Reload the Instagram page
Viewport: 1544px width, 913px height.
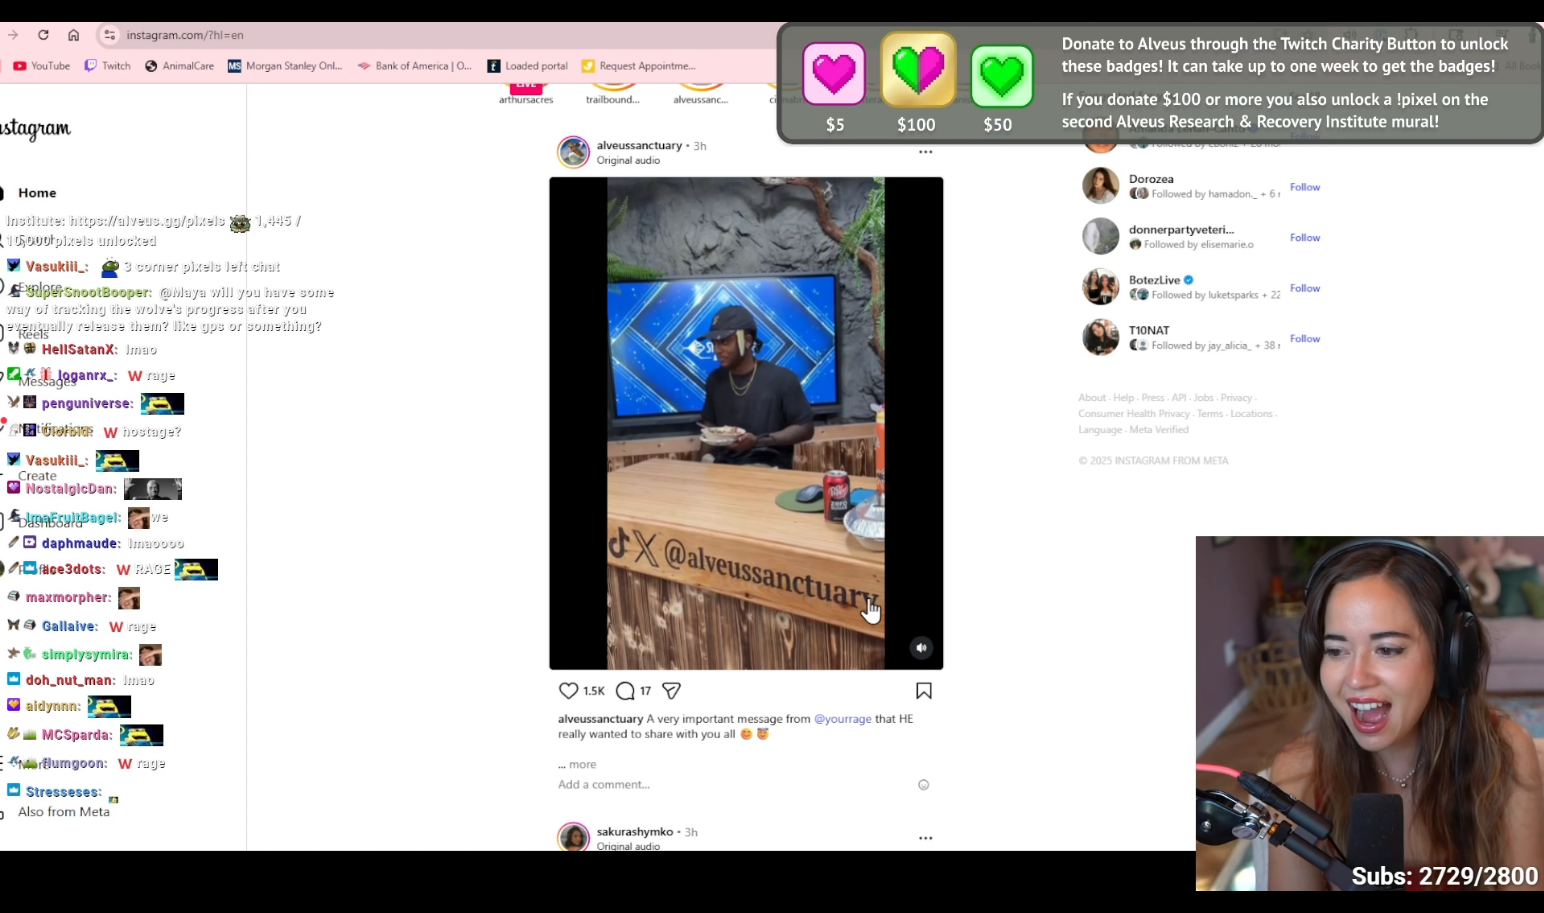[43, 35]
